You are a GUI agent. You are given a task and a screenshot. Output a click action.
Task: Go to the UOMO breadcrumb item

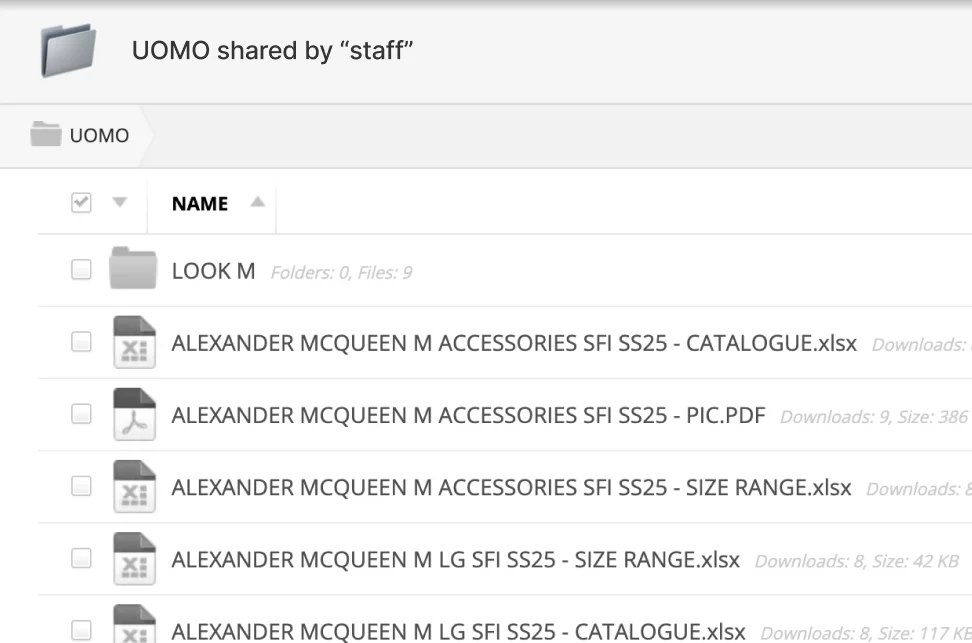(99, 136)
